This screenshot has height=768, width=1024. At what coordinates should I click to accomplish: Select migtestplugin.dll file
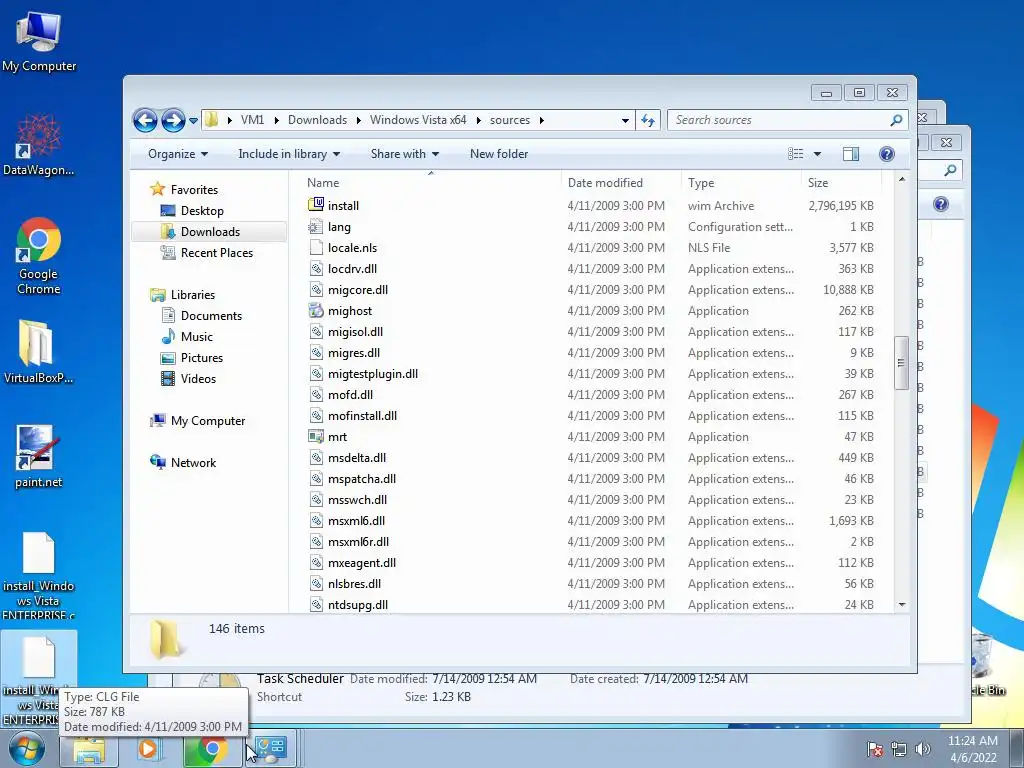click(x=373, y=374)
